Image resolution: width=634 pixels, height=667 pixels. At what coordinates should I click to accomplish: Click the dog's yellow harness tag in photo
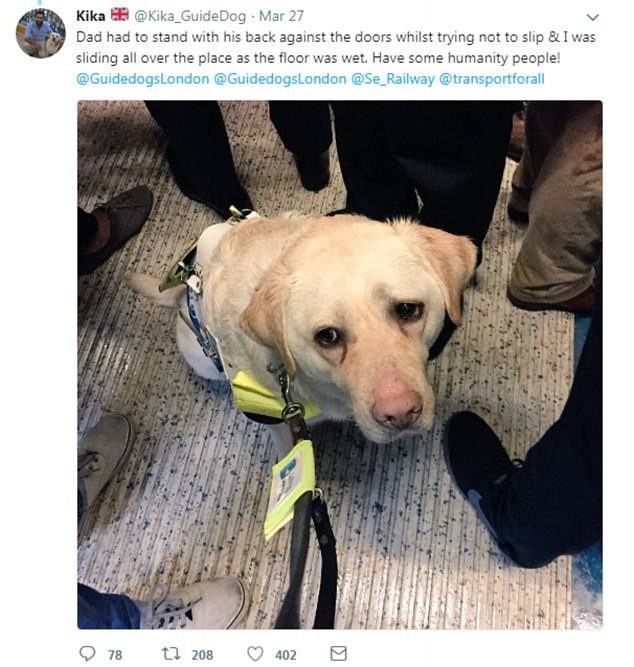point(290,489)
